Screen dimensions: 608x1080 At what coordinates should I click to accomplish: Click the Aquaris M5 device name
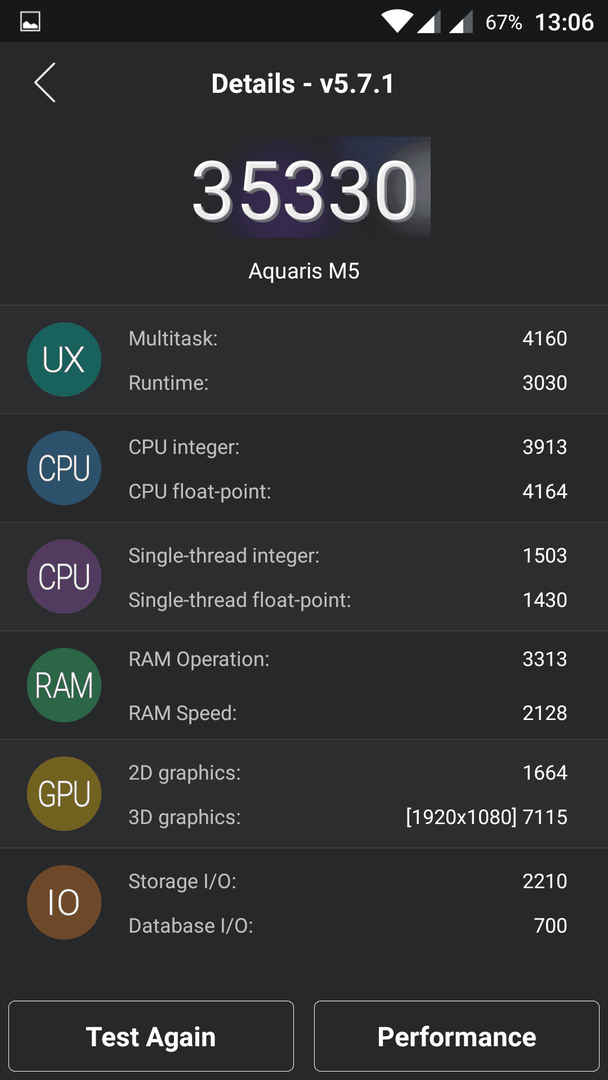pos(304,271)
